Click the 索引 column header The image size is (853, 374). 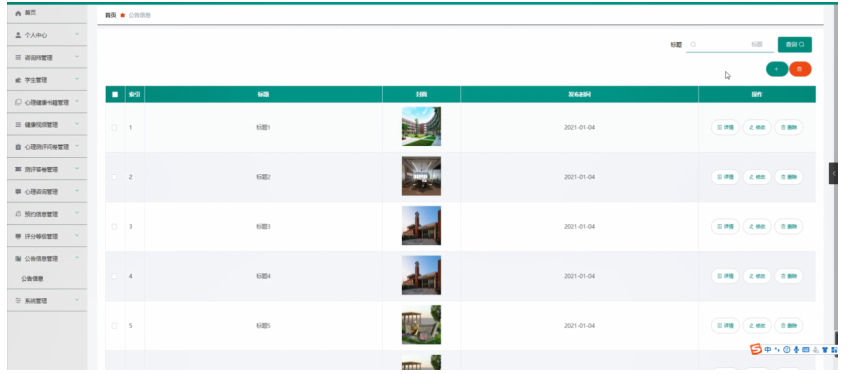point(134,94)
